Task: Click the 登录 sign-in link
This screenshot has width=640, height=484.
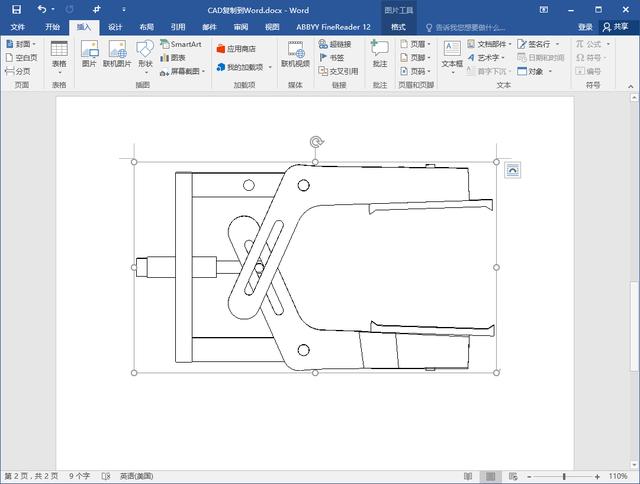Action: point(585,27)
